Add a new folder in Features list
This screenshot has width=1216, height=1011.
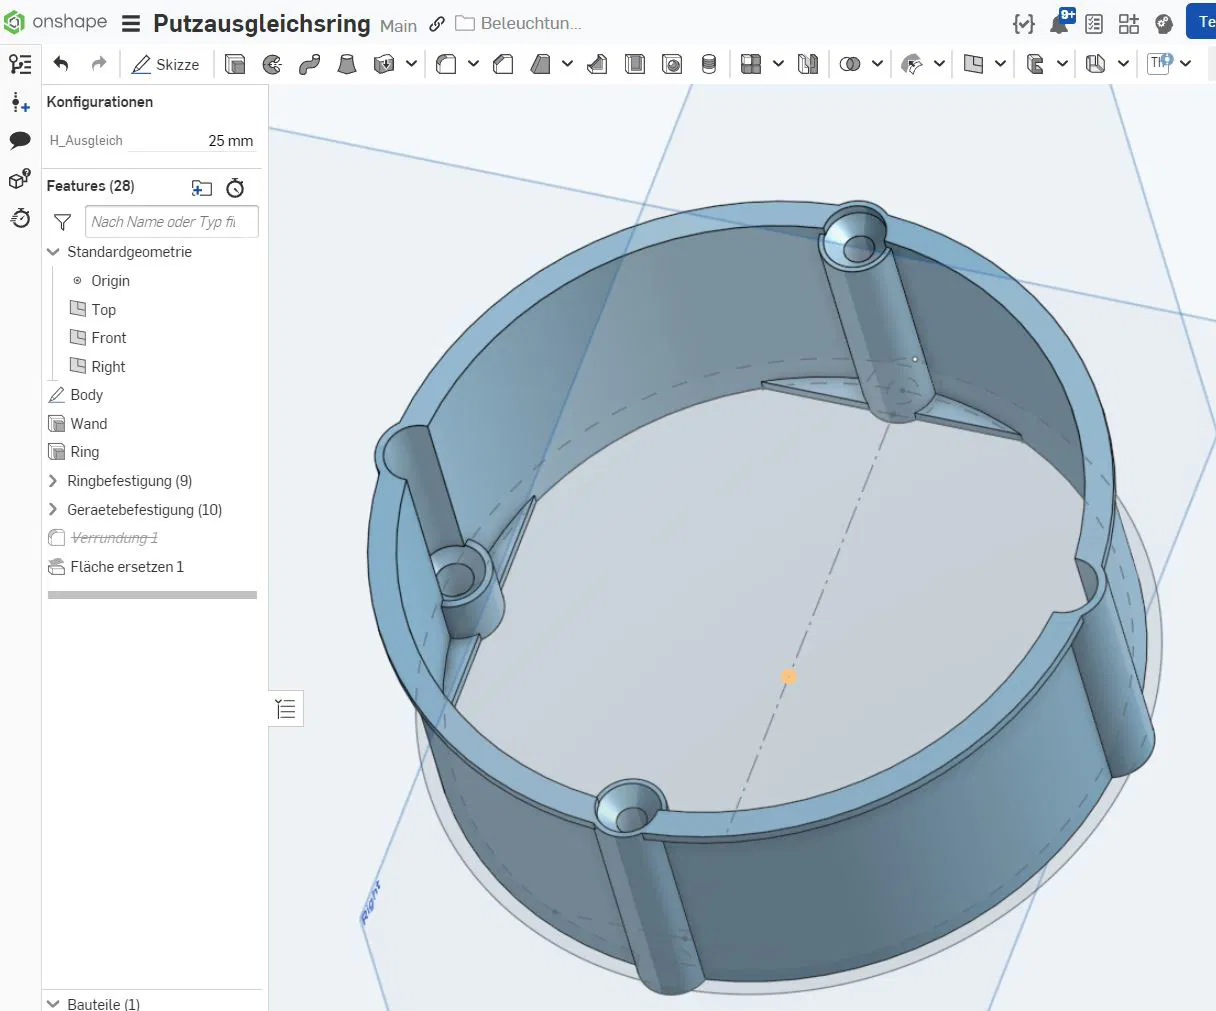coord(202,187)
